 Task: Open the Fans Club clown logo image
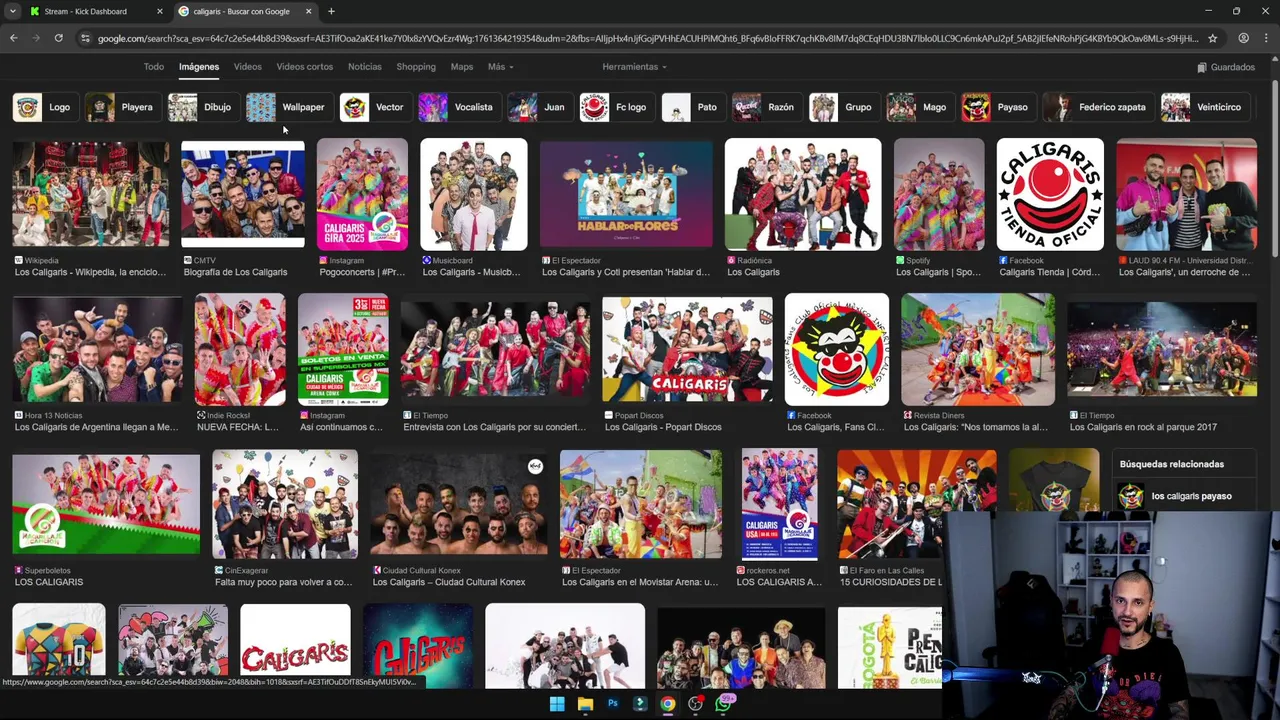point(837,349)
